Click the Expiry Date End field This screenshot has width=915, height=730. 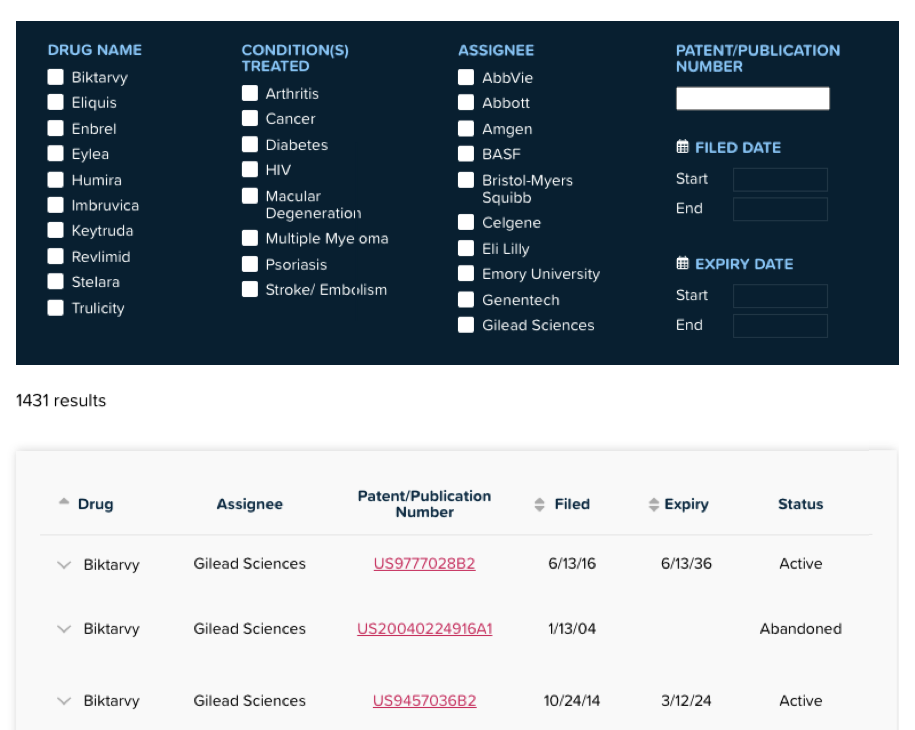click(780, 326)
